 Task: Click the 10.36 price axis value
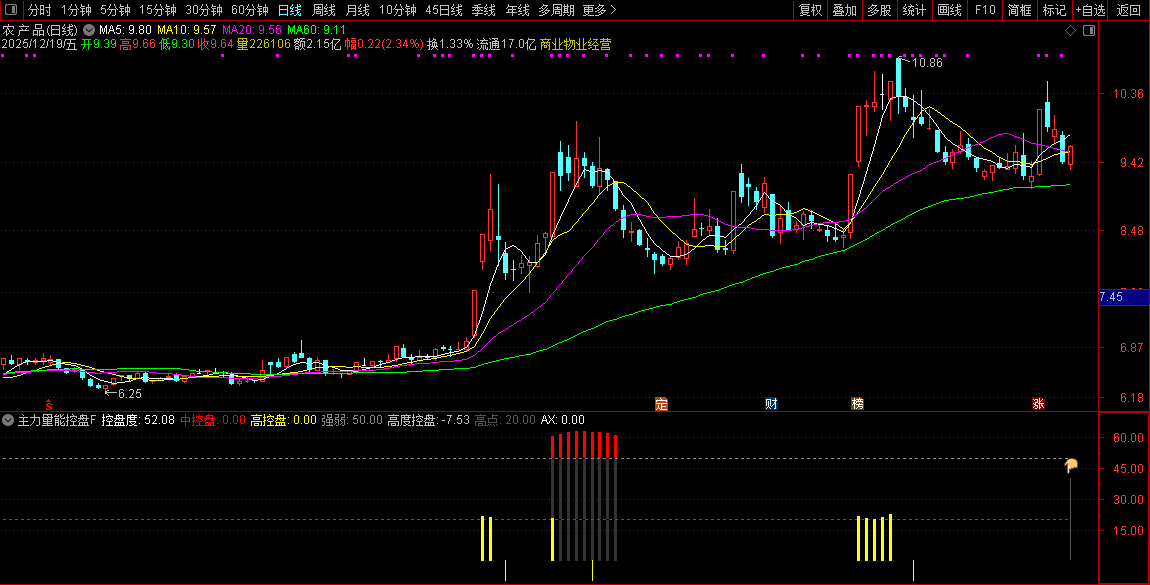(x=1128, y=93)
